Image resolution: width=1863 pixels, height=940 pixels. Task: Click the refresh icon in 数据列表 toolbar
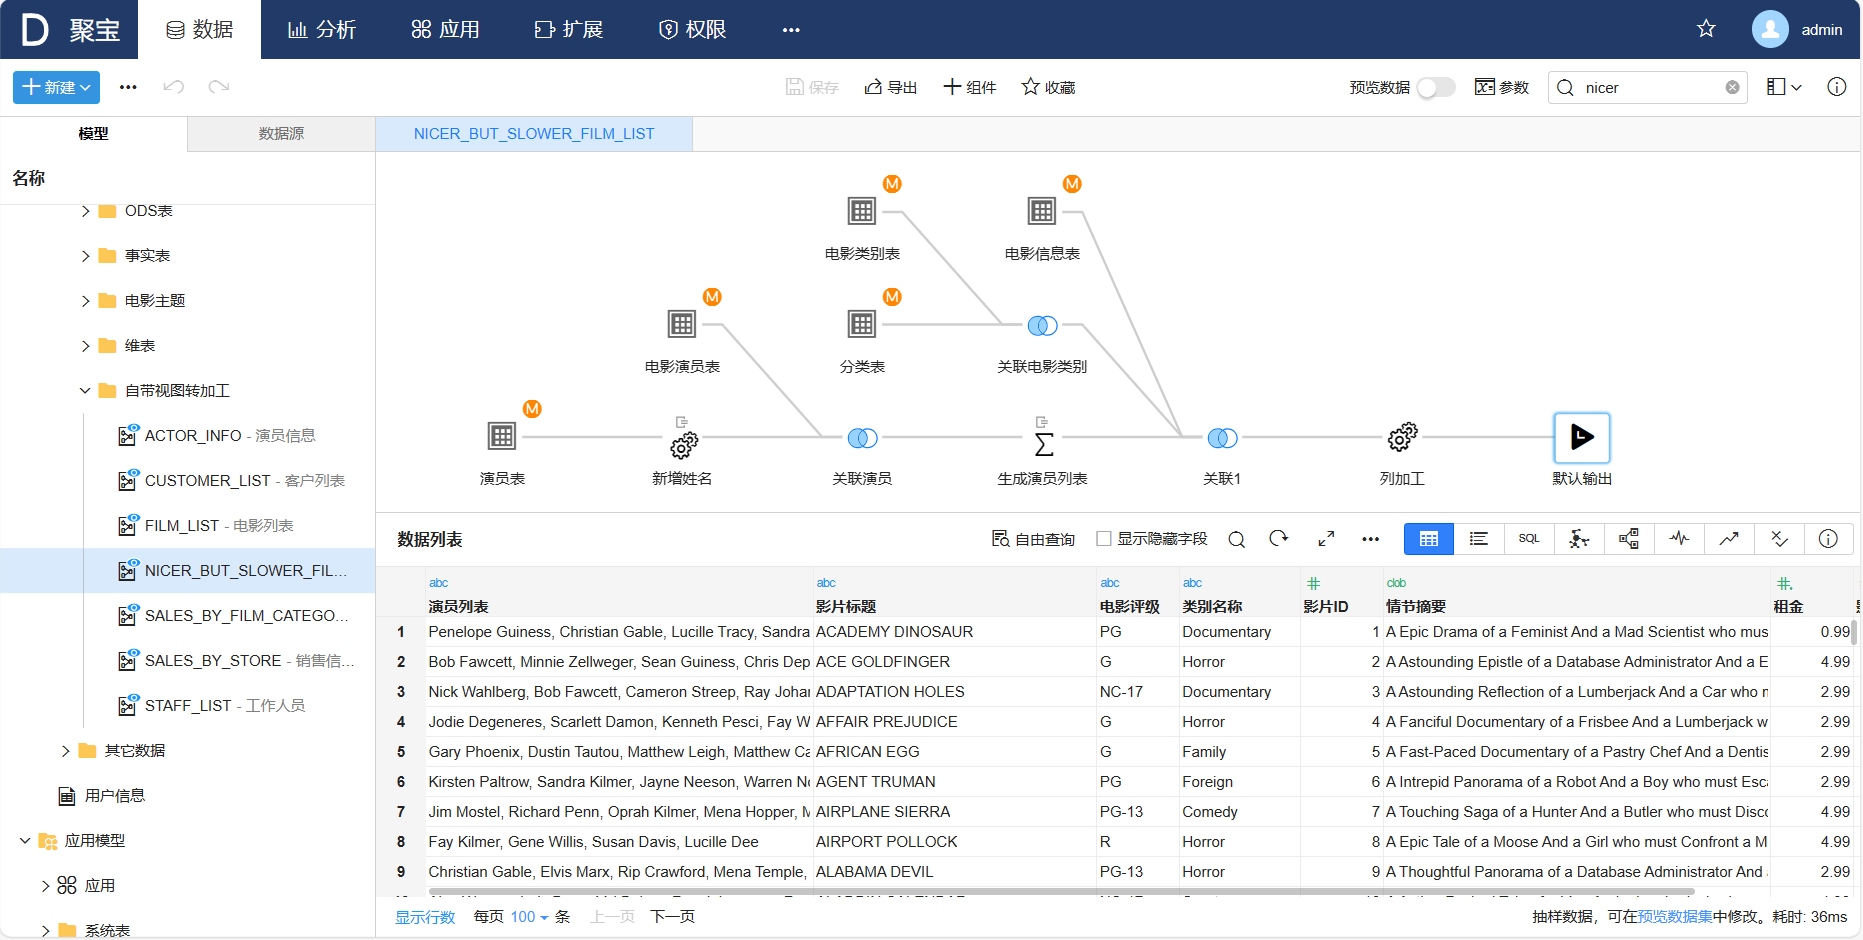coord(1278,539)
